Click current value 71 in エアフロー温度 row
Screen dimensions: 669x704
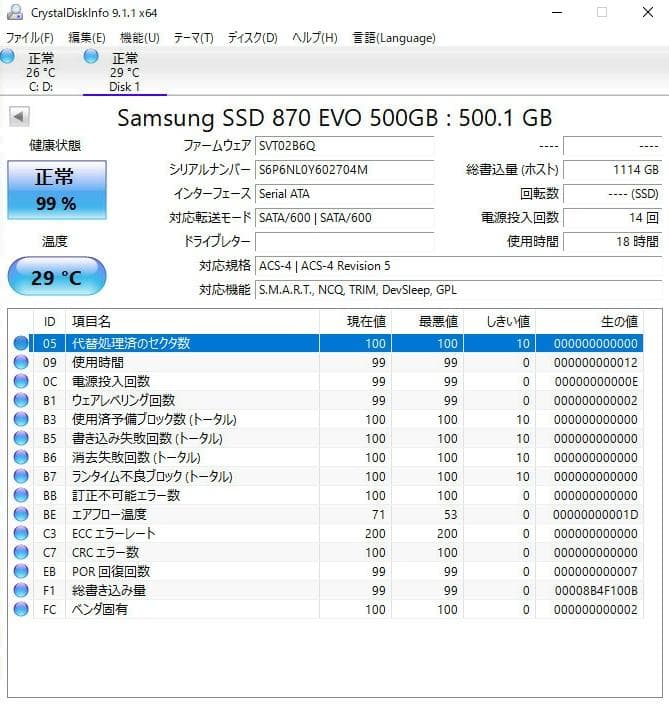click(379, 515)
